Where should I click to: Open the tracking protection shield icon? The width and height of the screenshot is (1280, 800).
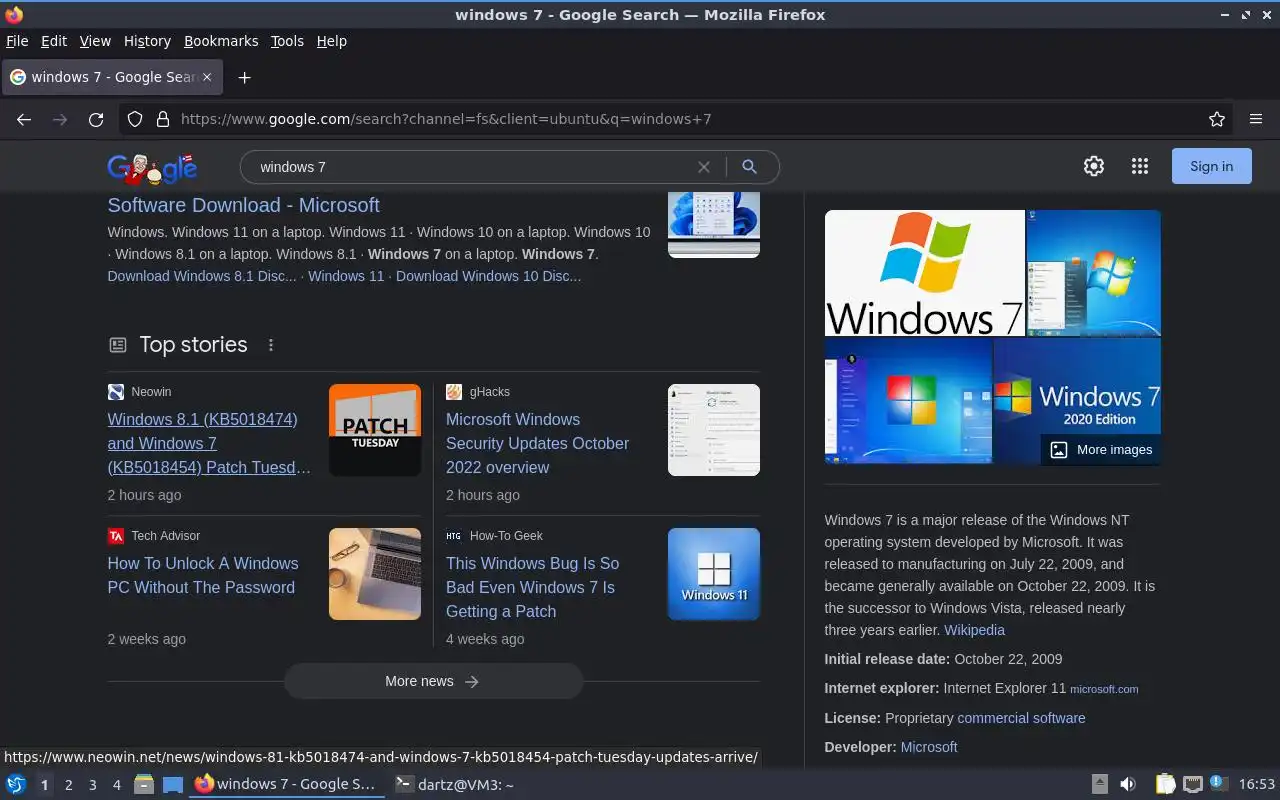coord(135,119)
